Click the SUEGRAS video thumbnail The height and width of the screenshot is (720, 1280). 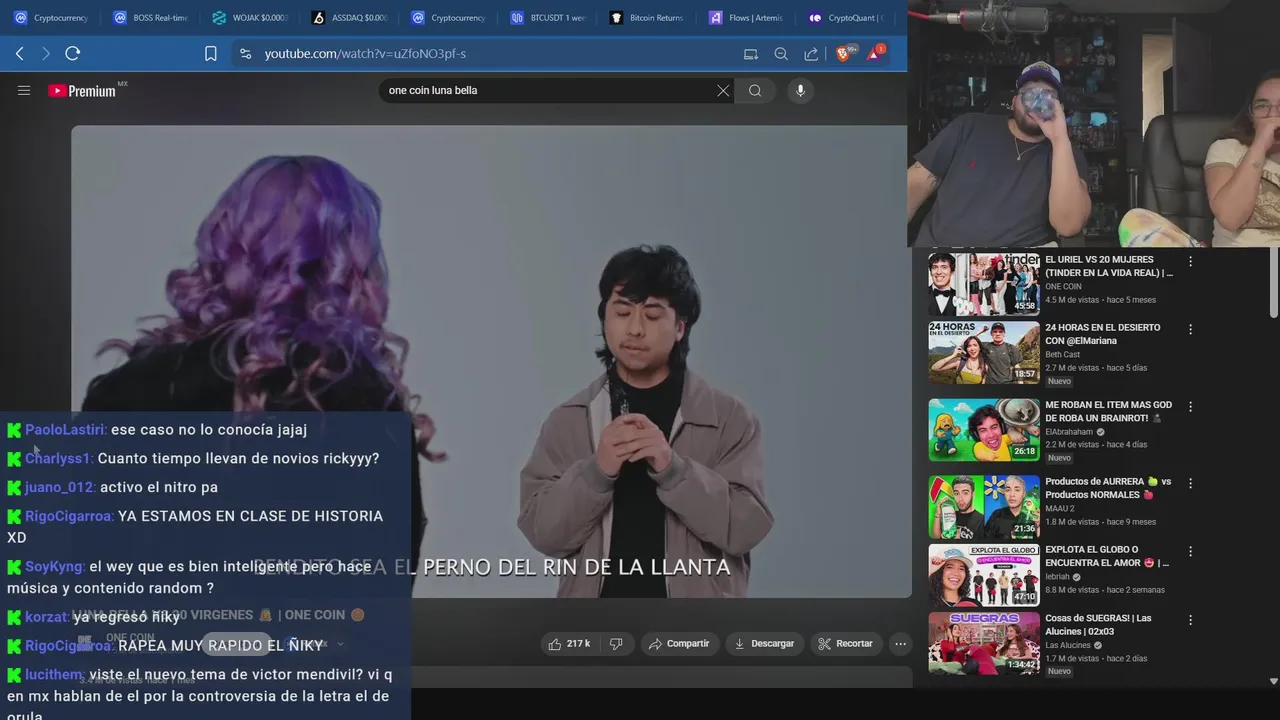[984, 642]
